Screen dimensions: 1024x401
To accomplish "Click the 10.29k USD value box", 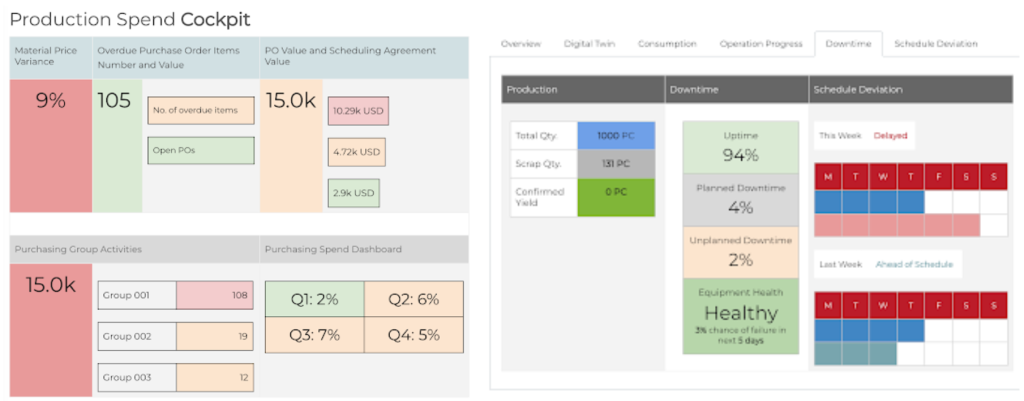I will (x=358, y=111).
